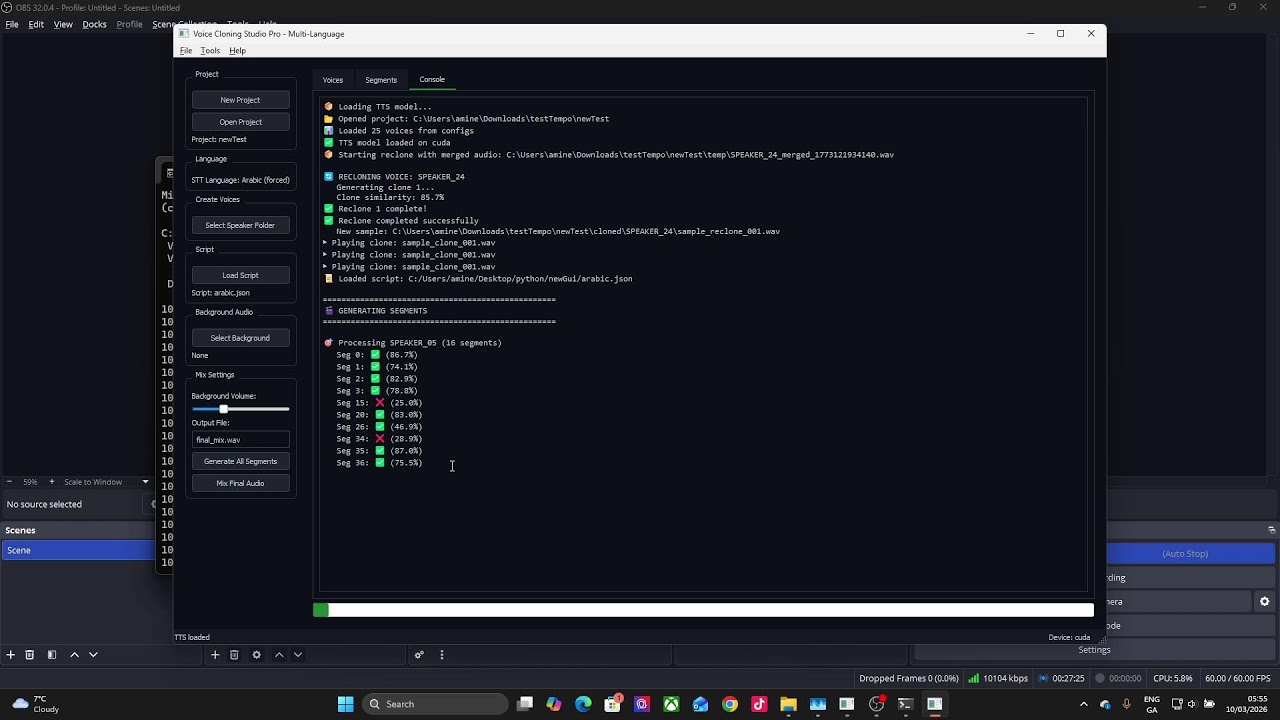
Task: Click the Load Script button
Action: (x=240, y=275)
